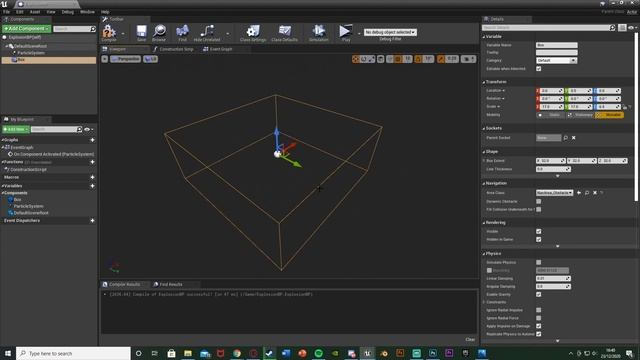Click the Compile toolbar icon

(109, 32)
